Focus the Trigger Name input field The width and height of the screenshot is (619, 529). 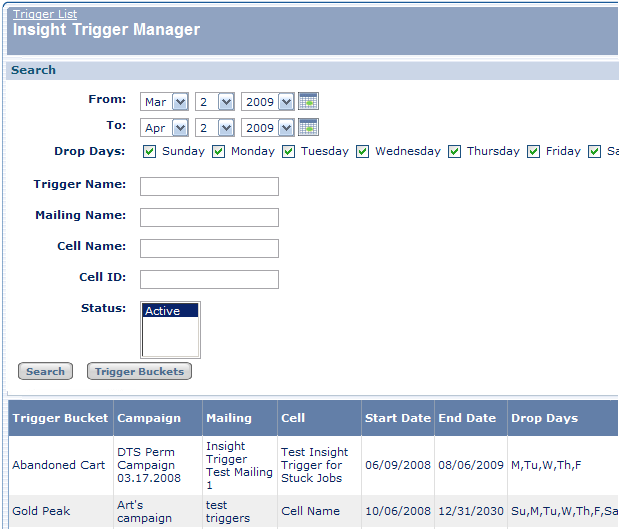pos(209,186)
